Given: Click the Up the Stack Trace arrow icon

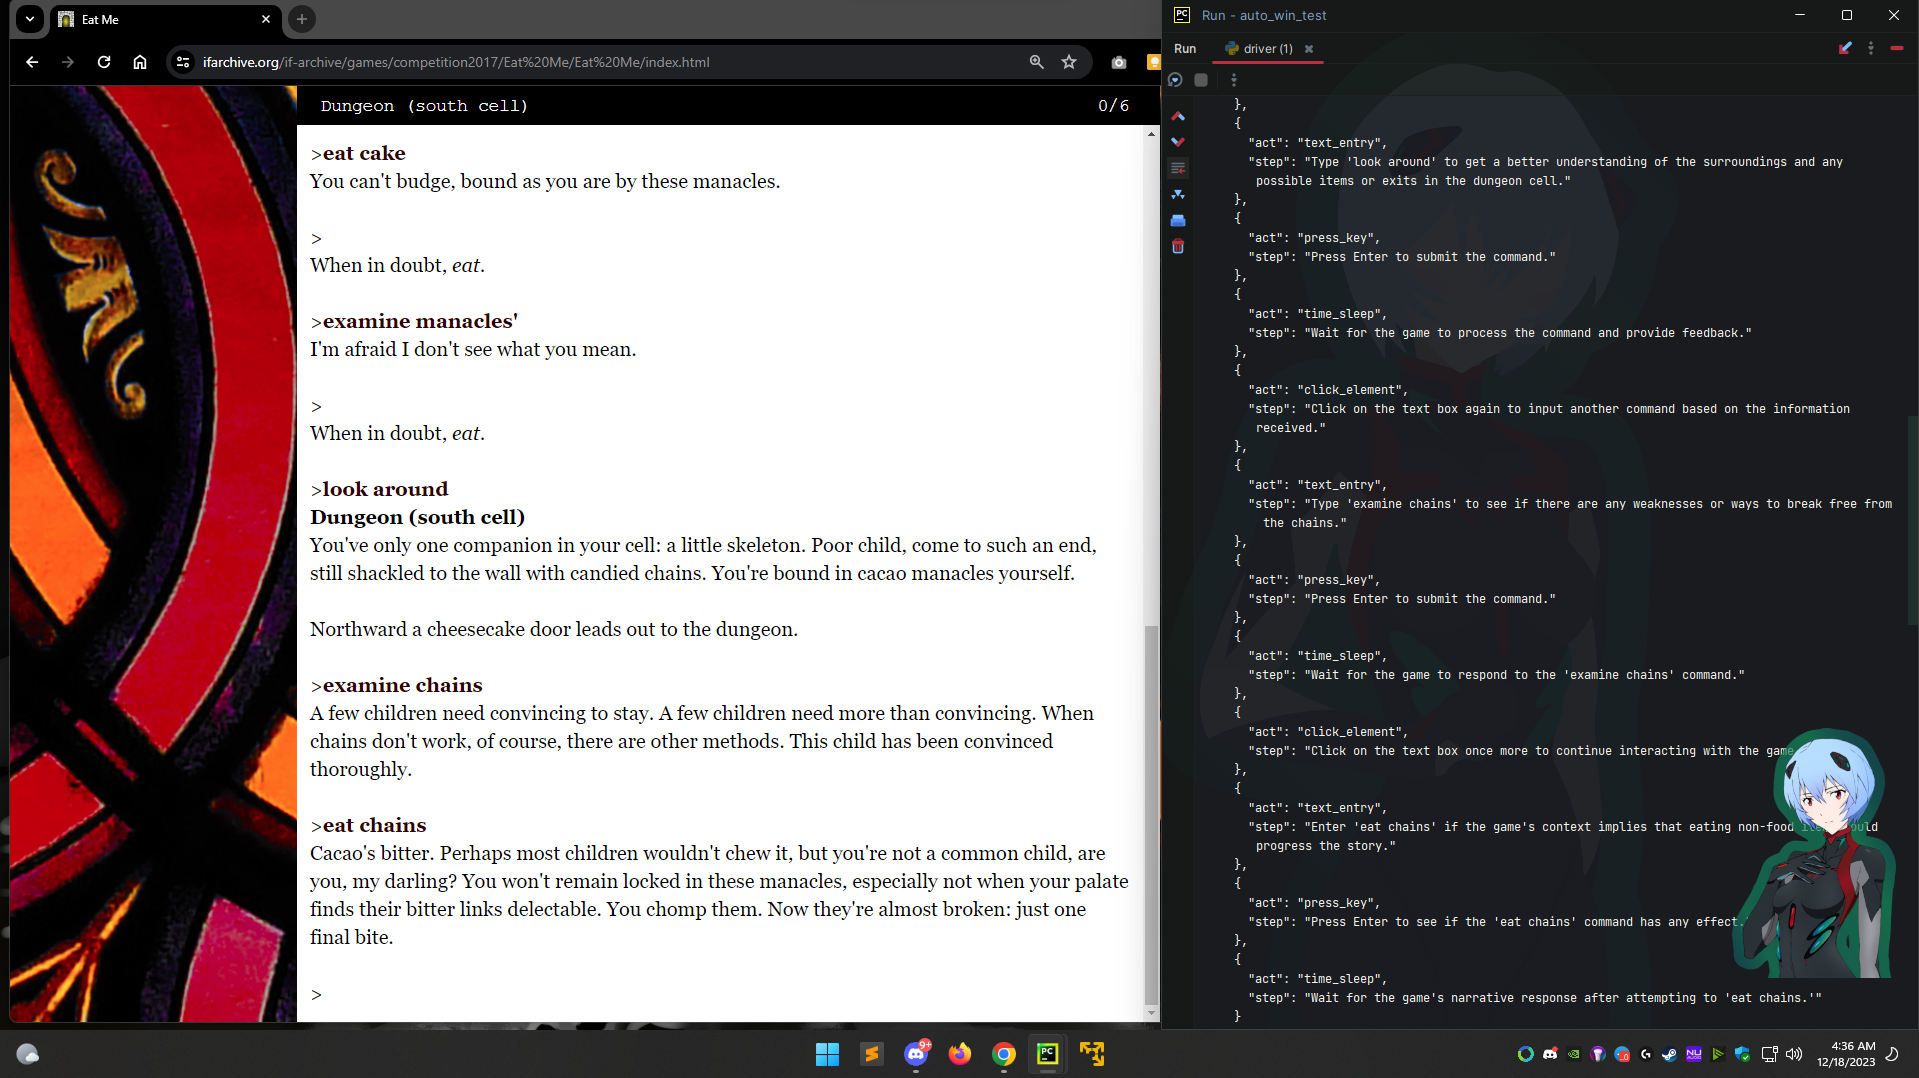Looking at the screenshot, I should tap(1178, 116).
